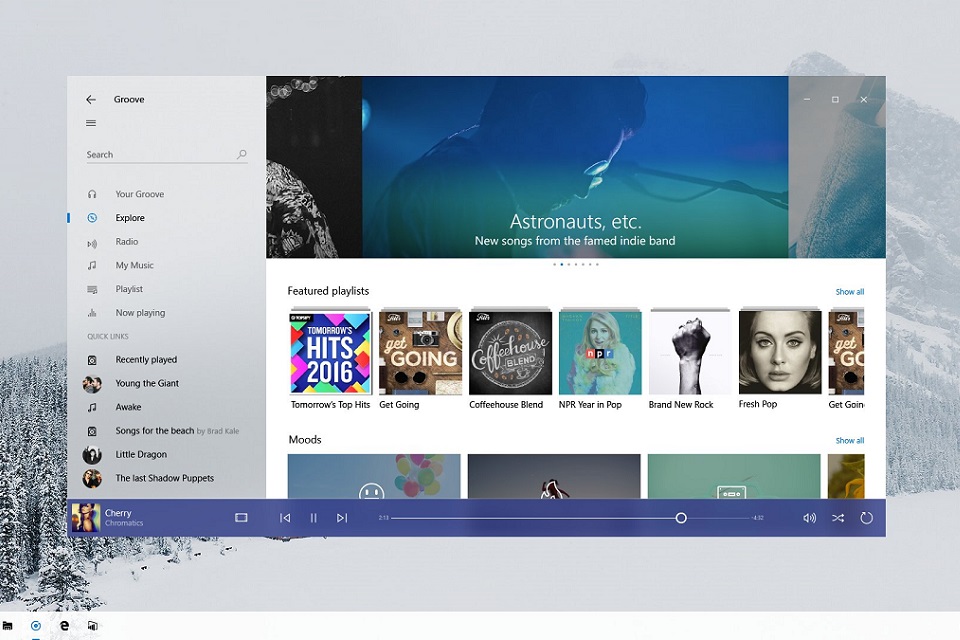This screenshot has height=640, width=960.
Task: Click the Playlist list icon
Action: pos(92,289)
